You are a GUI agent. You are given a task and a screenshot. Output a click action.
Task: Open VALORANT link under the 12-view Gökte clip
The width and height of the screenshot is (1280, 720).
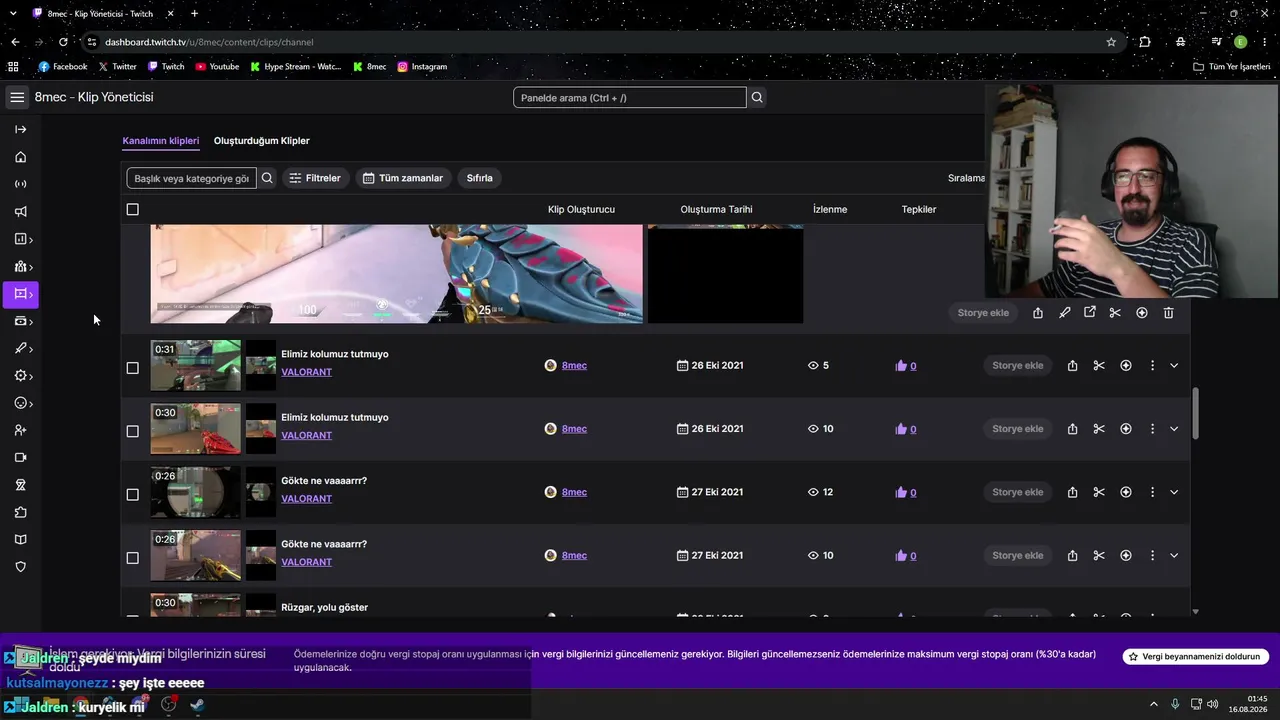(x=307, y=499)
